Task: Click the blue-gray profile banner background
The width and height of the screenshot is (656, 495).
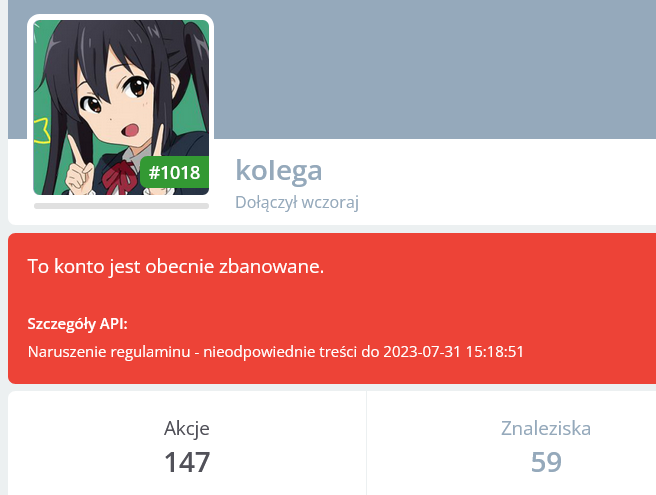Action: coord(435,69)
